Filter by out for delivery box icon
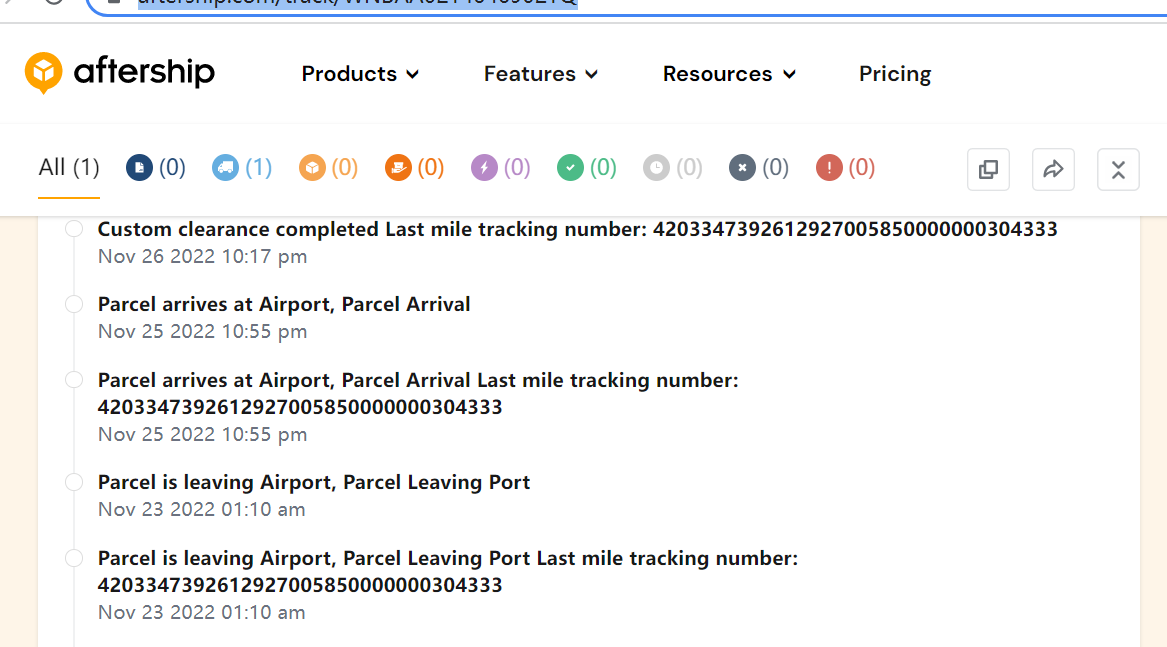The width and height of the screenshot is (1167, 647). pyautogui.click(x=312, y=168)
